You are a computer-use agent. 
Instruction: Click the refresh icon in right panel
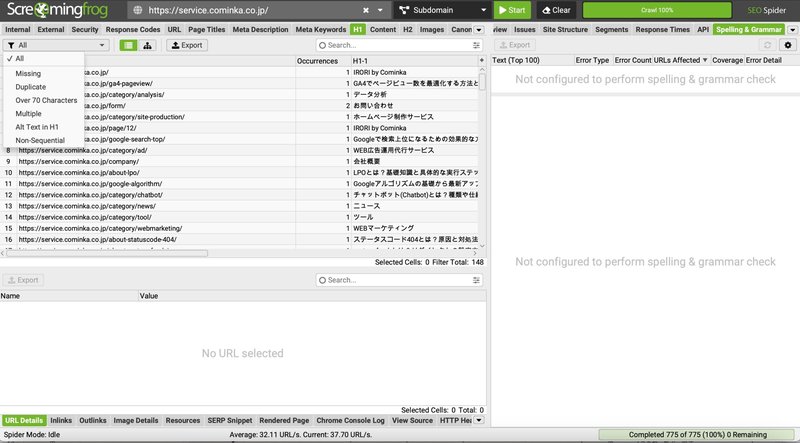point(768,45)
